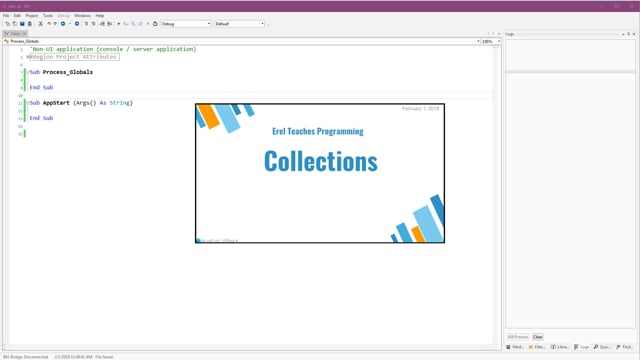Switch to the Logs tab at bottom right
This screenshot has width=640, height=360.
[x=582, y=347]
